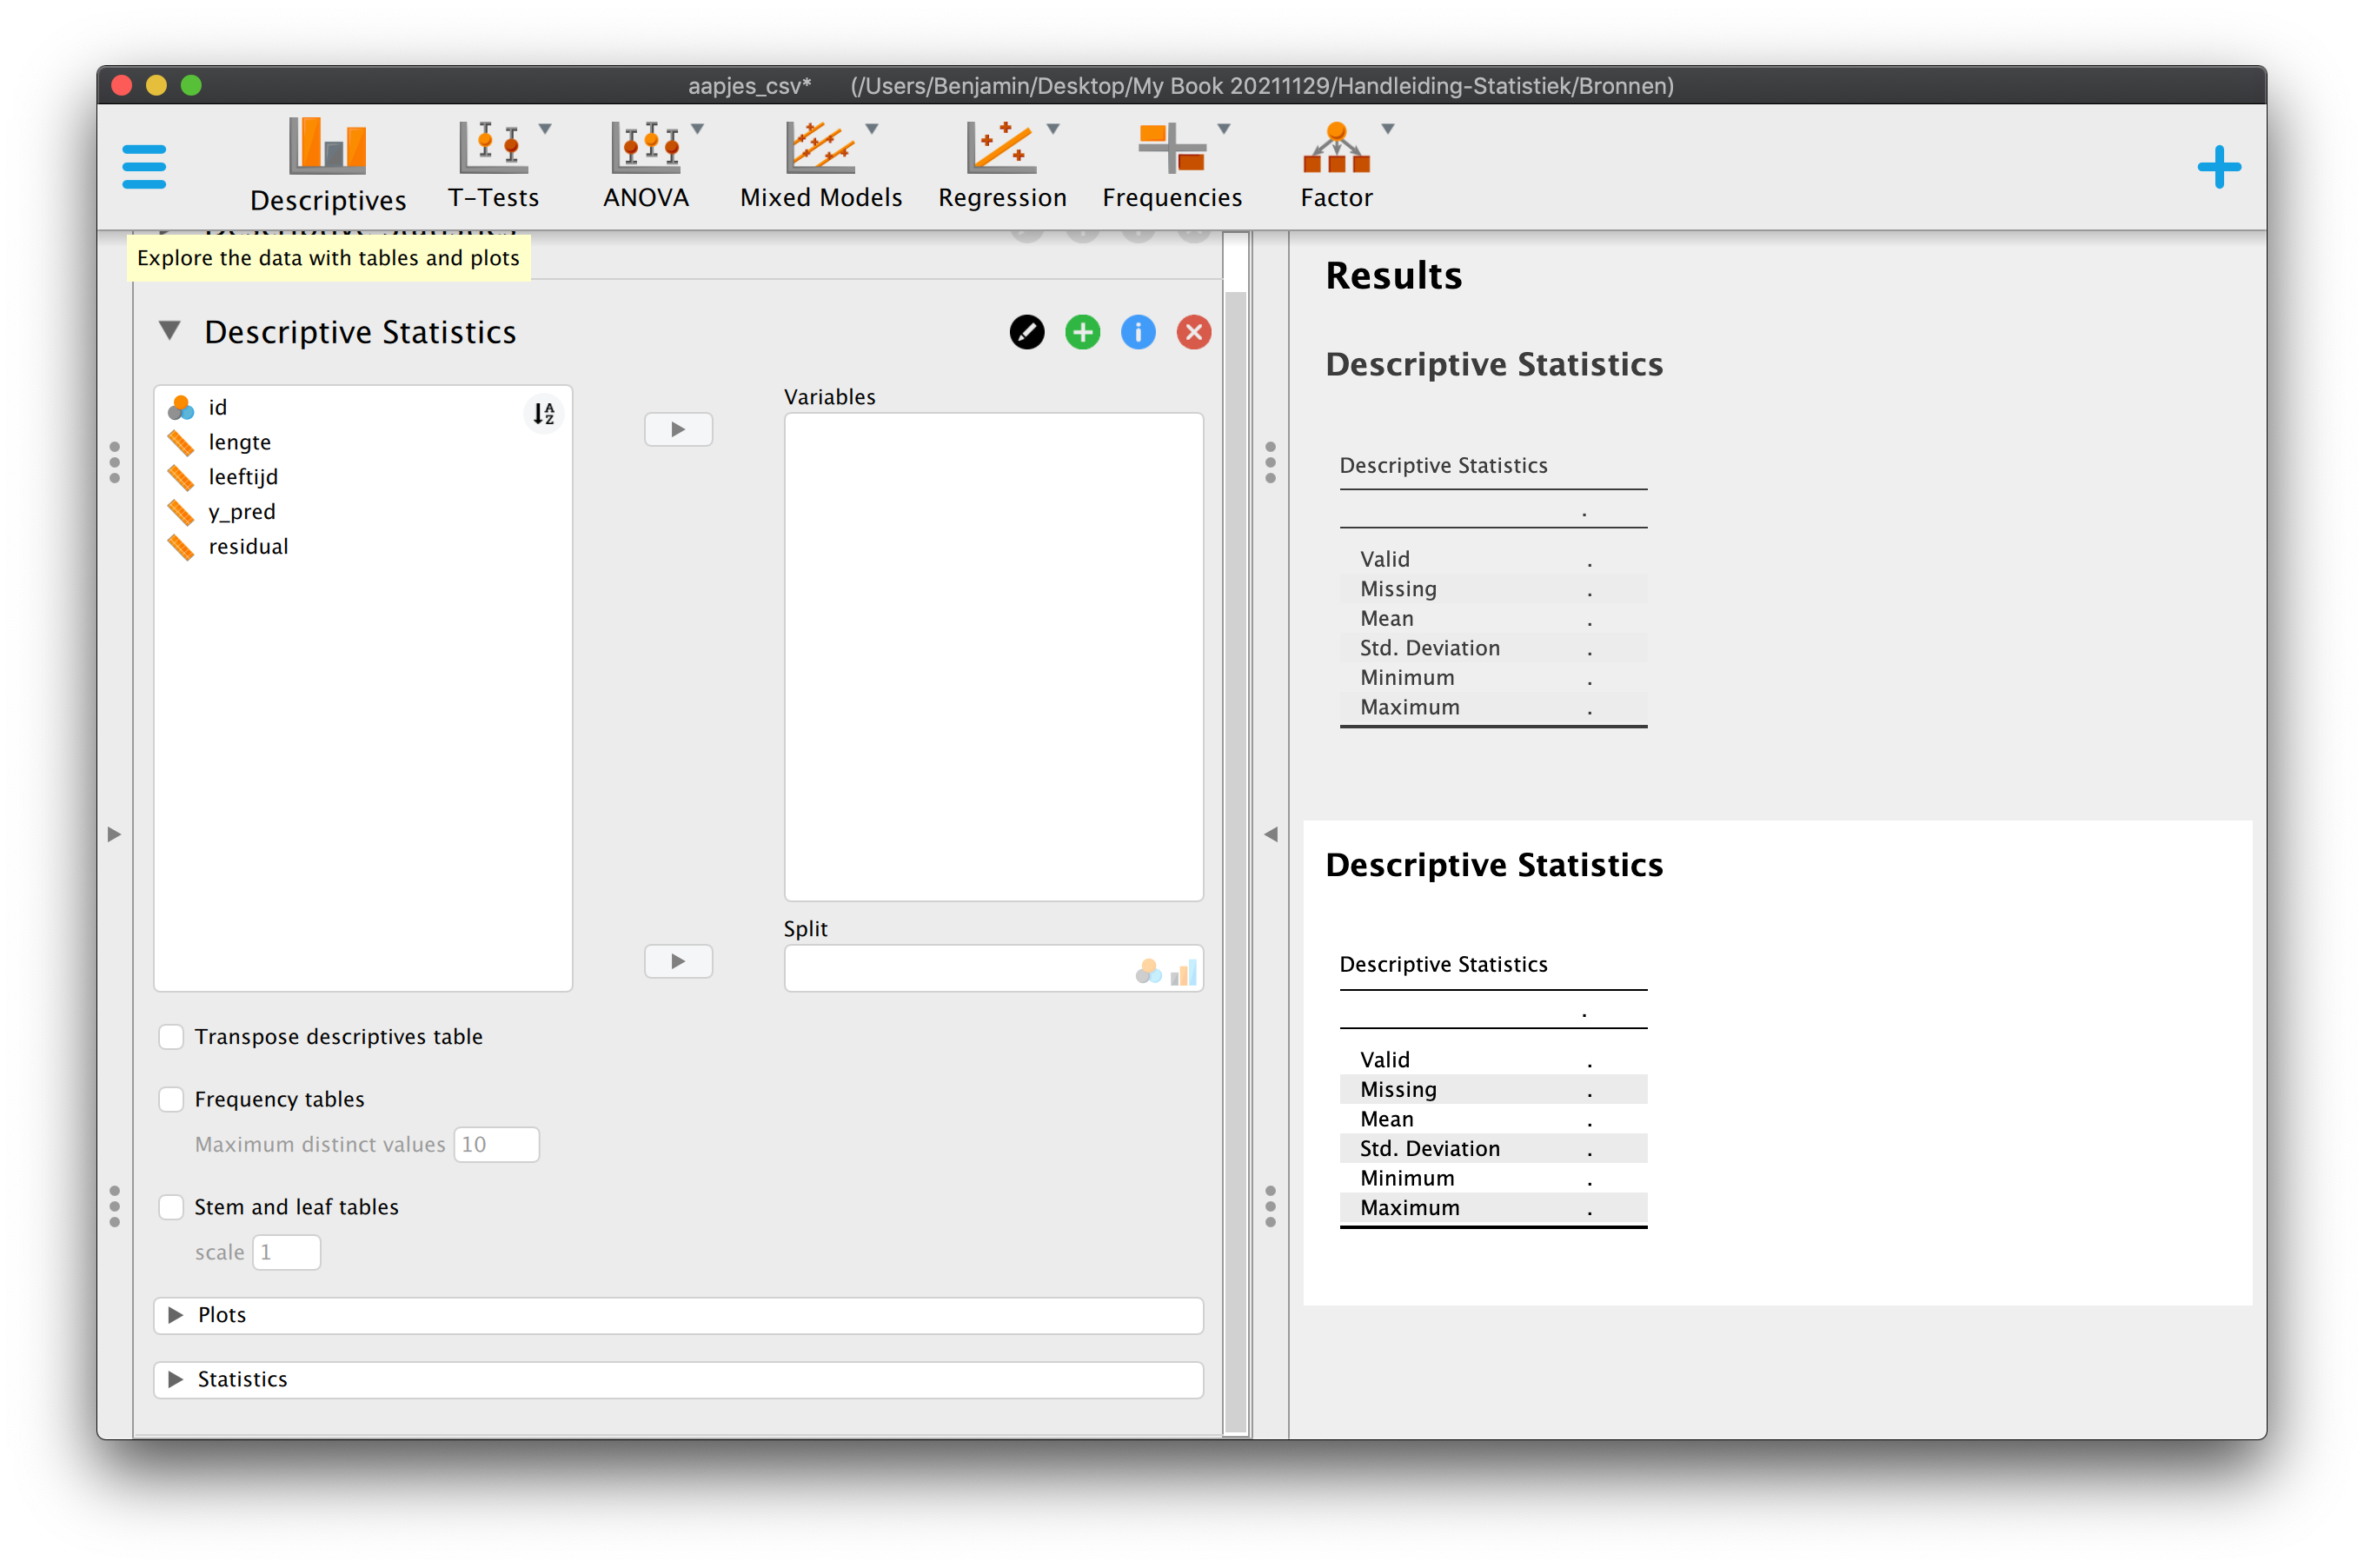Open the hamburger main menu
Screen dimensions: 2364x1568
[144, 166]
